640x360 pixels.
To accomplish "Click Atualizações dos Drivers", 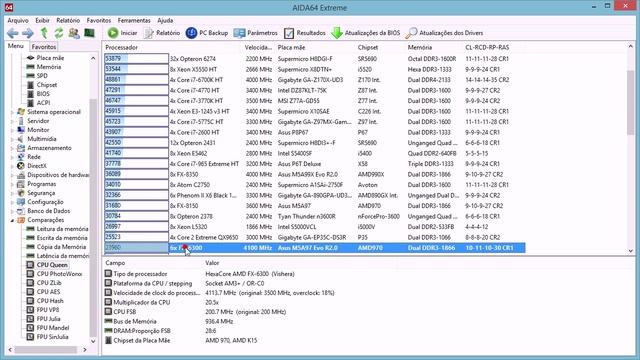I will tap(444, 33).
